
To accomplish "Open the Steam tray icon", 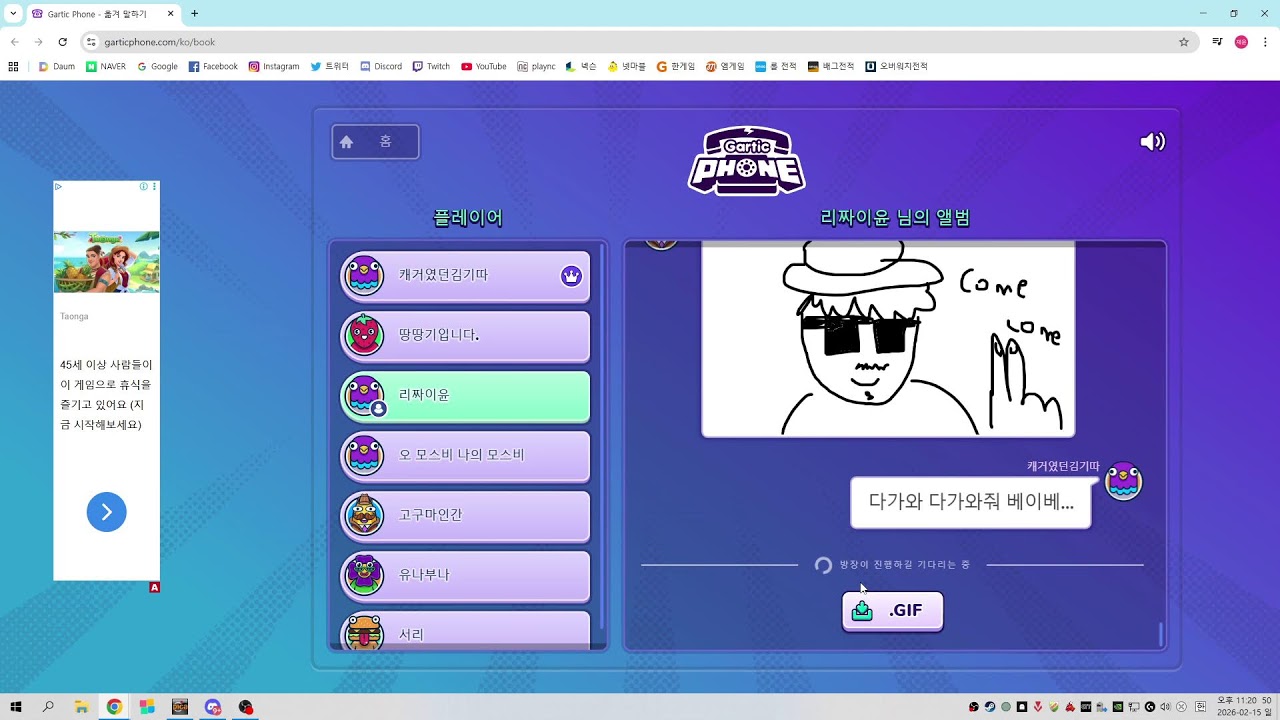I will (990, 707).
